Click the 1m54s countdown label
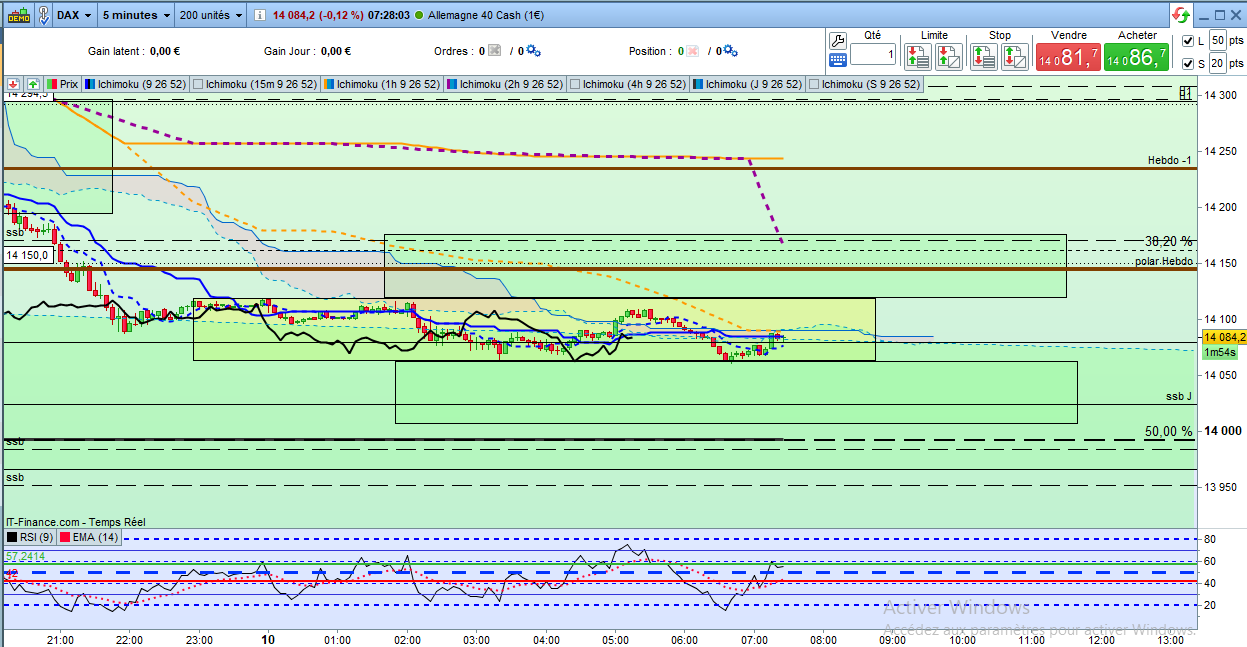Screen dimensions: 1247x647 tap(1218, 352)
